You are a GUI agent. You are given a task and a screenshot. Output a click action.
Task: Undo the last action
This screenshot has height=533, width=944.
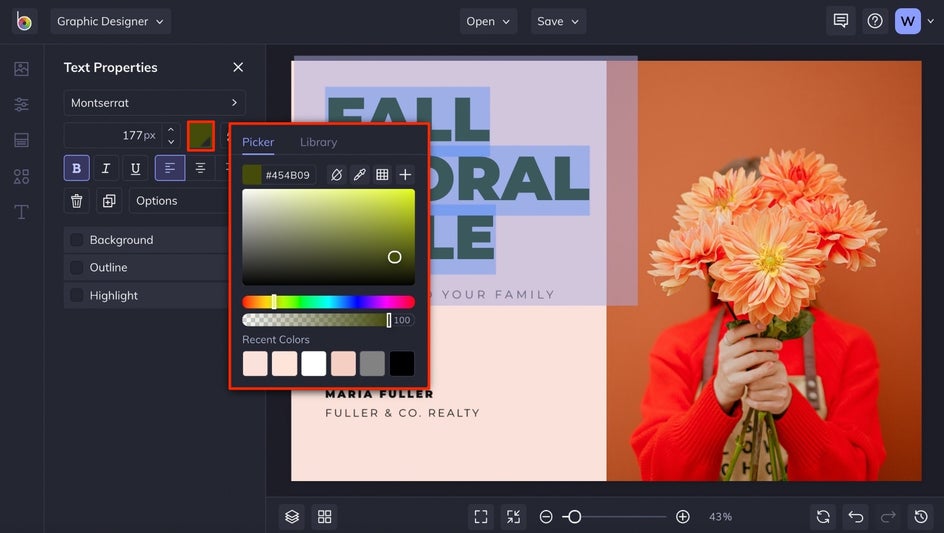coord(856,517)
